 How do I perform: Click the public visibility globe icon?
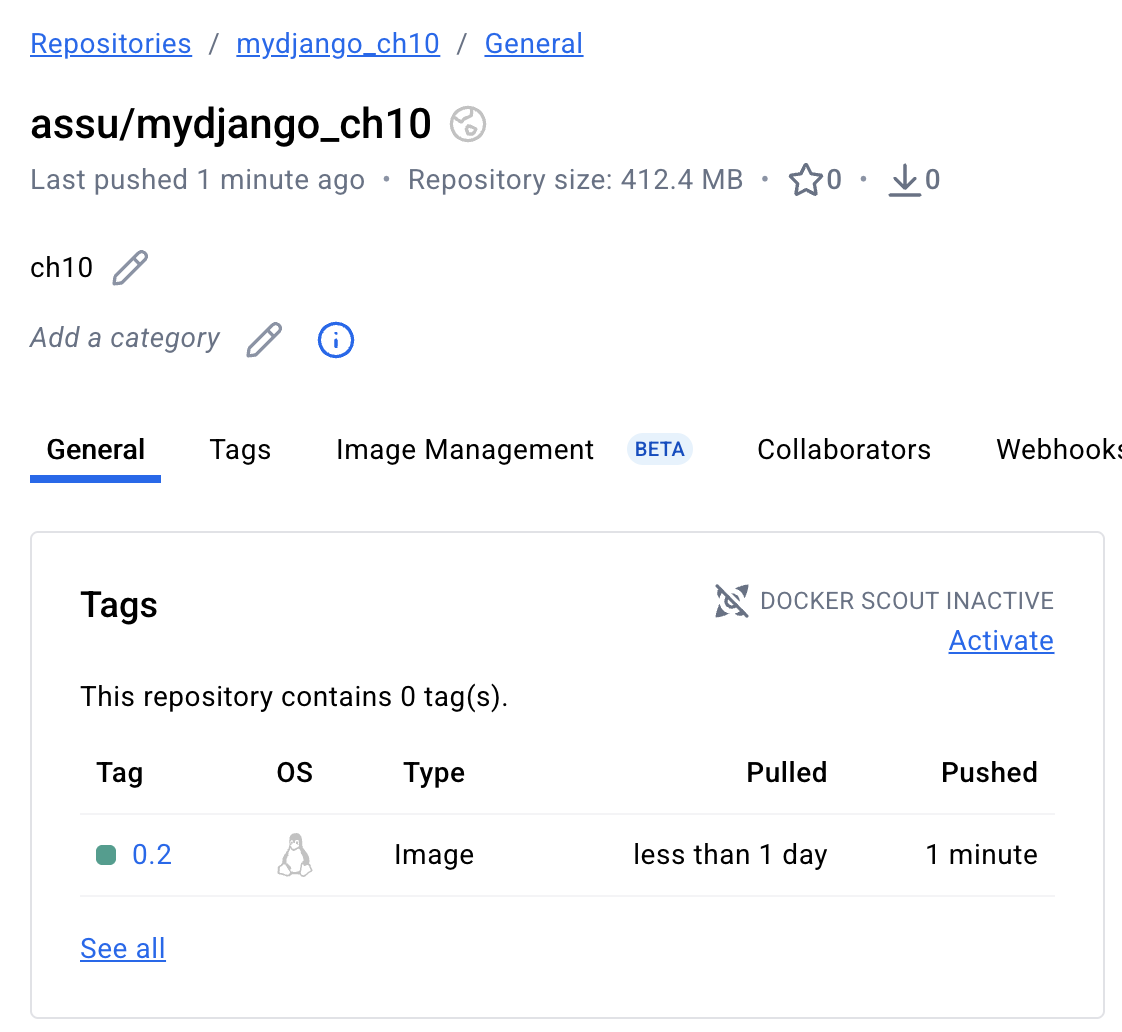pyautogui.click(x=468, y=125)
